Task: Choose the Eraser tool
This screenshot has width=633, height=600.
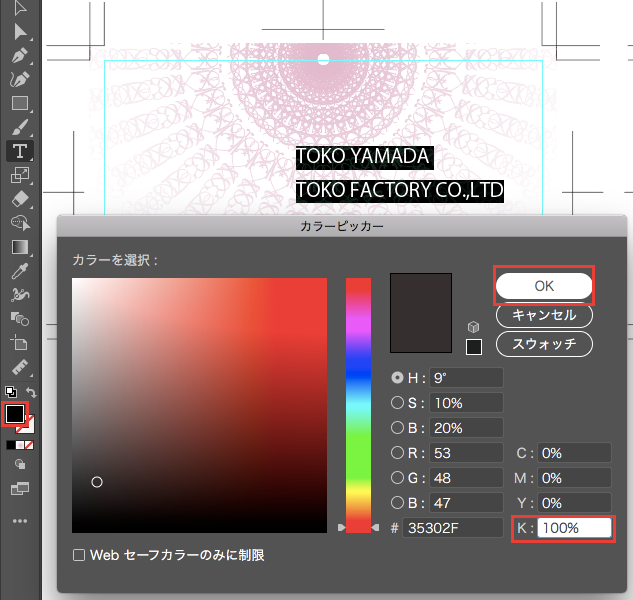Action: 19,199
